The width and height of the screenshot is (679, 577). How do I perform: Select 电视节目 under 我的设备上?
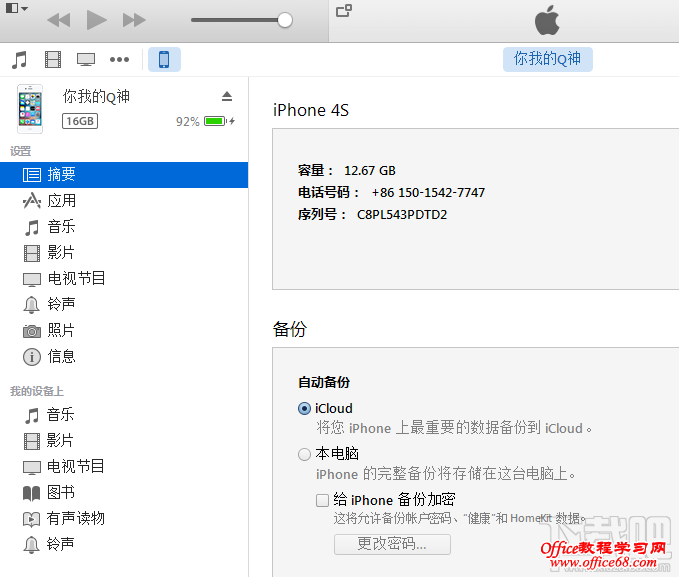click(x=124, y=467)
